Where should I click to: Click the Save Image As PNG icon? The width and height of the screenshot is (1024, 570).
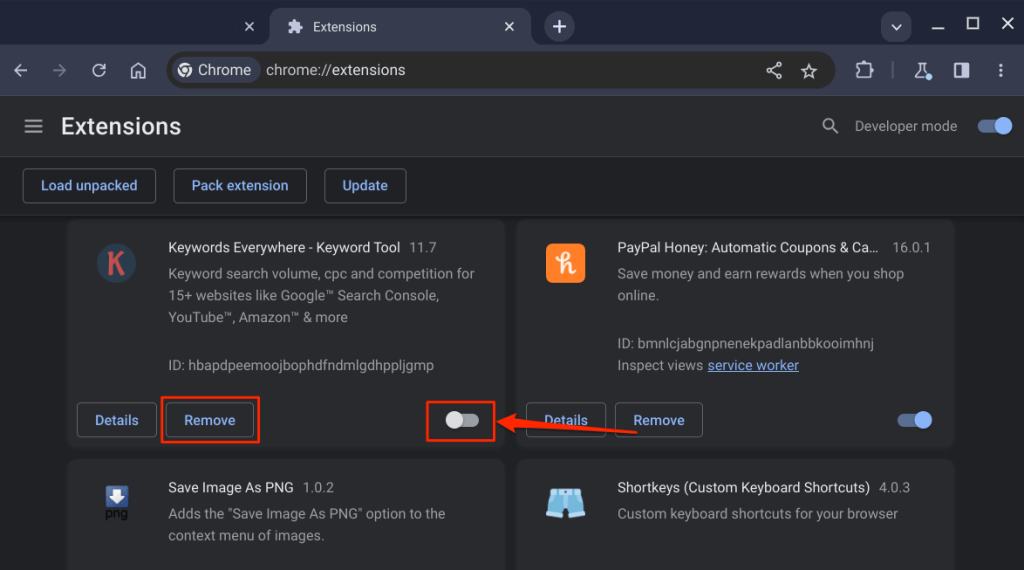(x=117, y=502)
